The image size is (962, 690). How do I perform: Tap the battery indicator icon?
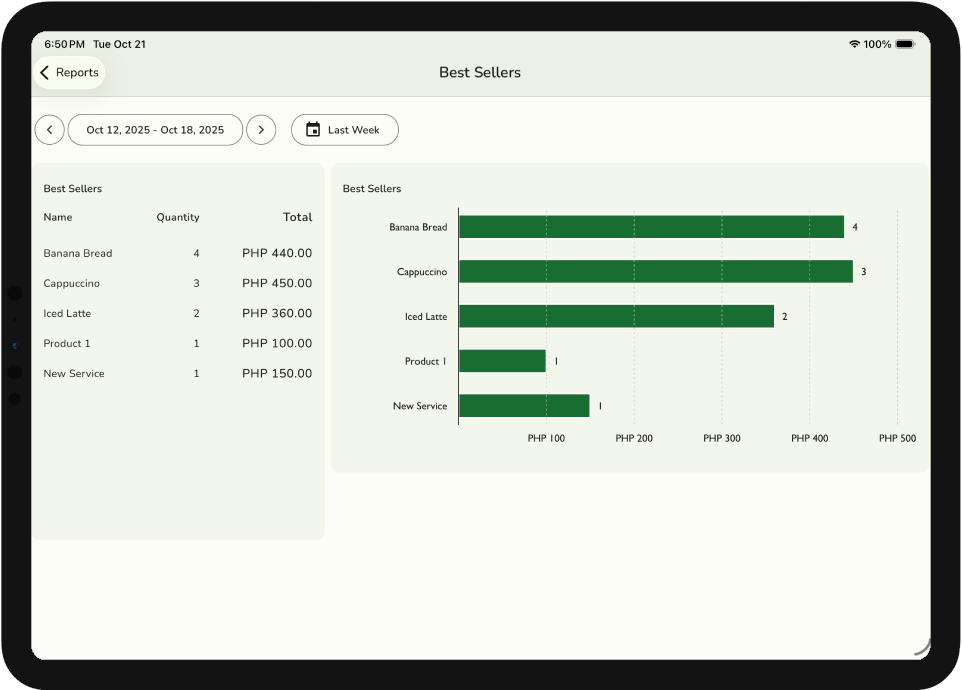click(904, 44)
